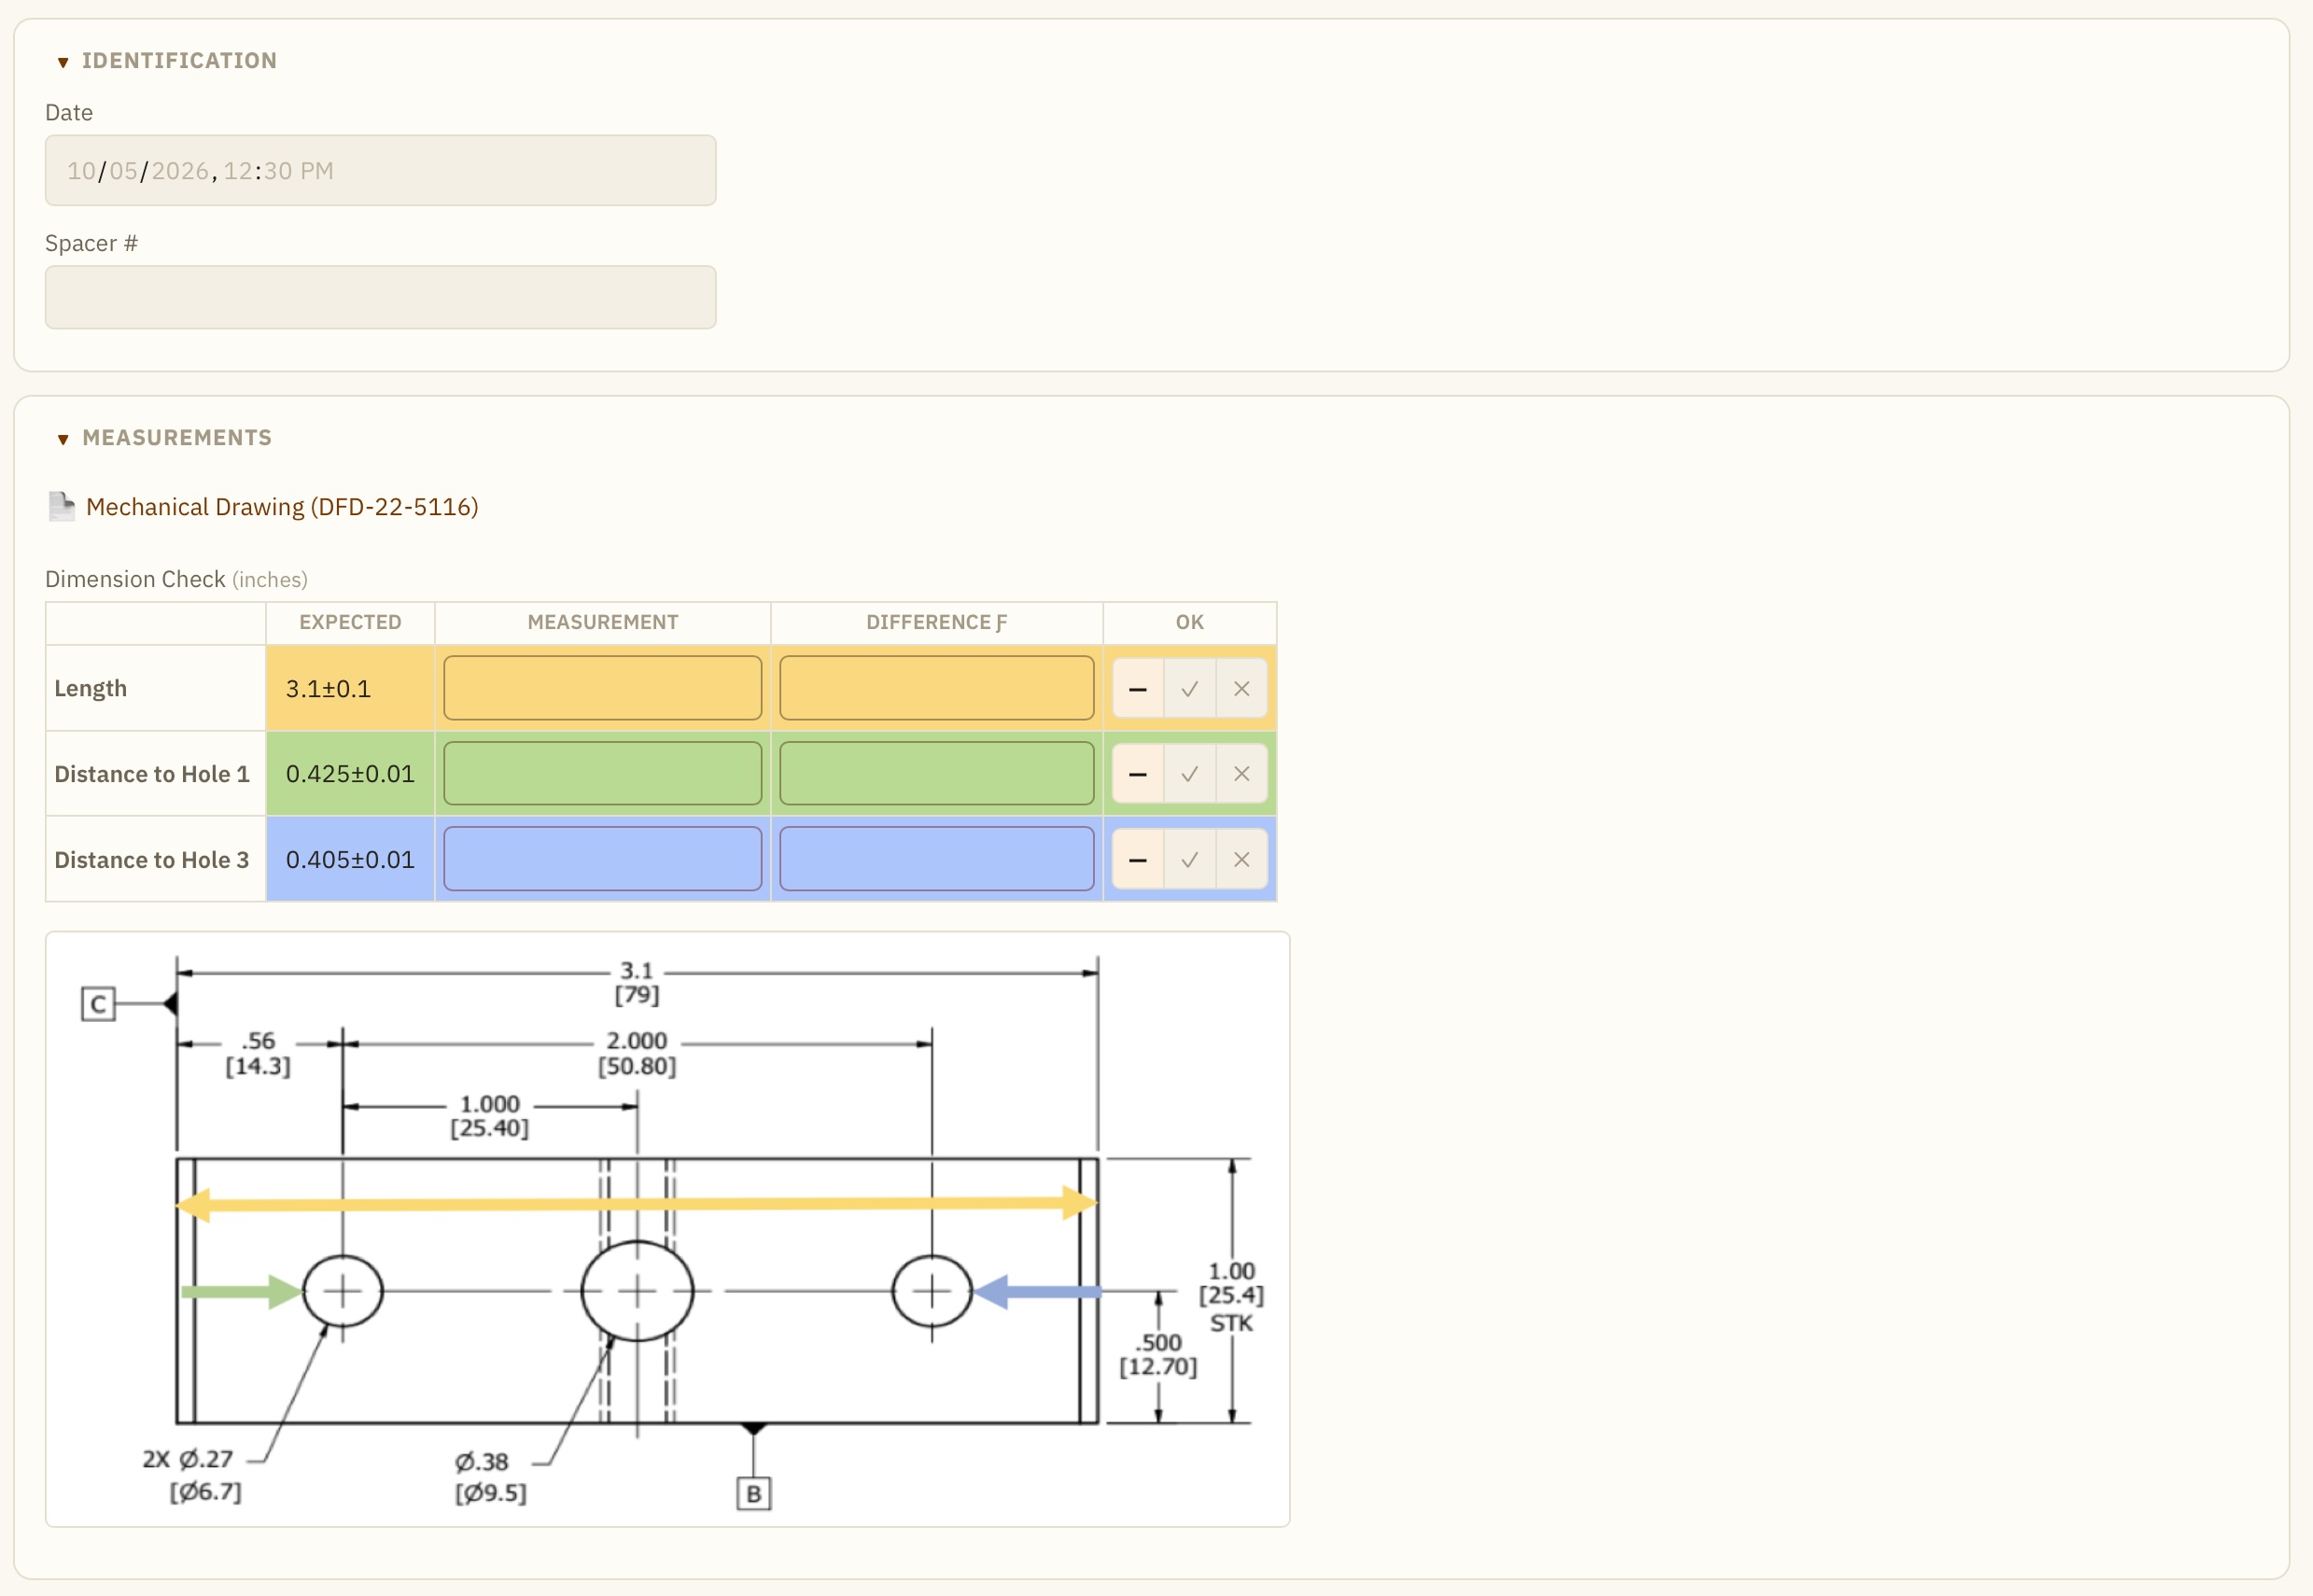Click the EXPECTED column header
2313x1596 pixels.
click(350, 622)
